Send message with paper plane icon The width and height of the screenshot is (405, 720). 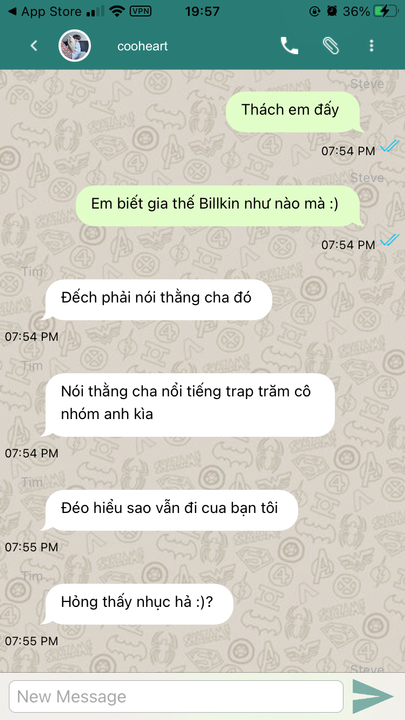click(372, 696)
